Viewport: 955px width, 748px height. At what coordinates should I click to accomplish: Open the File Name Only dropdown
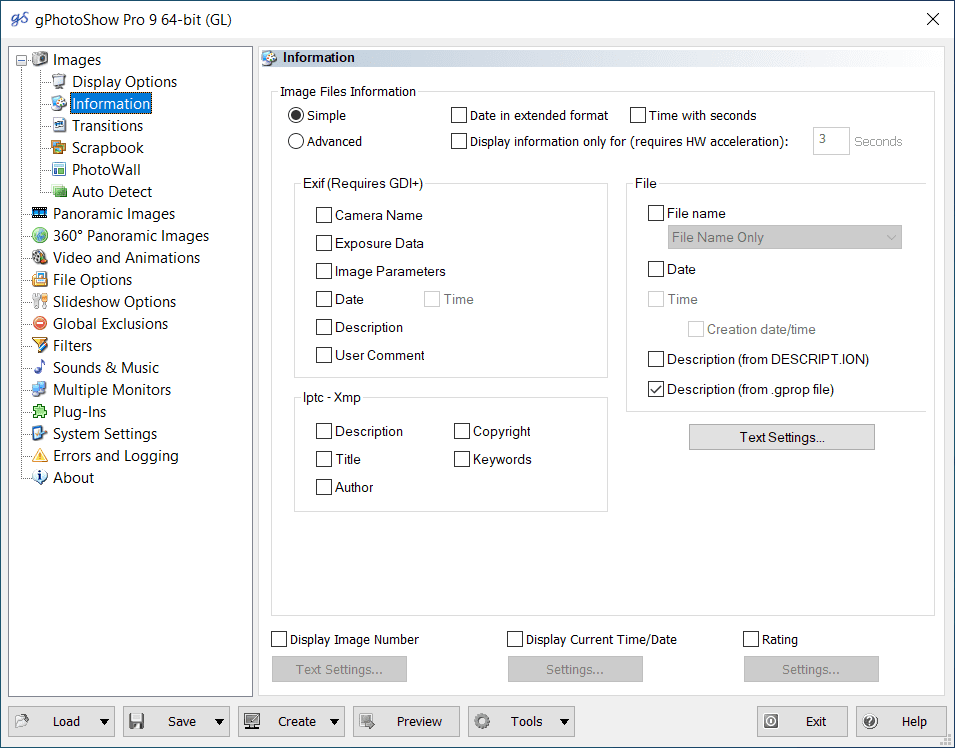(784, 237)
